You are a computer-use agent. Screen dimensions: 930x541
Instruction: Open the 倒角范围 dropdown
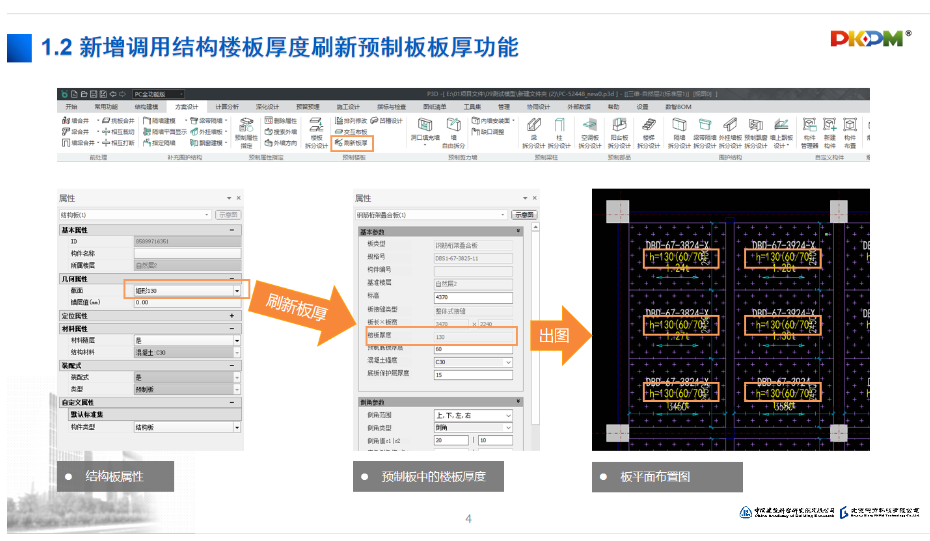pos(473,415)
